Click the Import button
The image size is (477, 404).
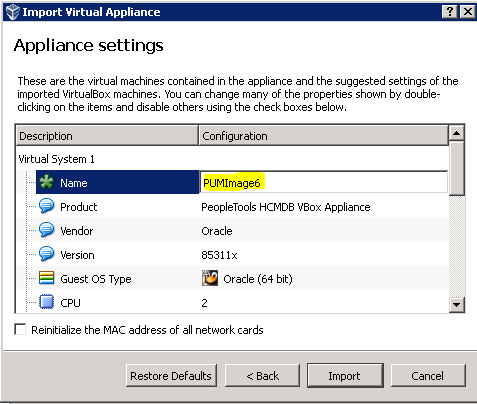point(345,376)
